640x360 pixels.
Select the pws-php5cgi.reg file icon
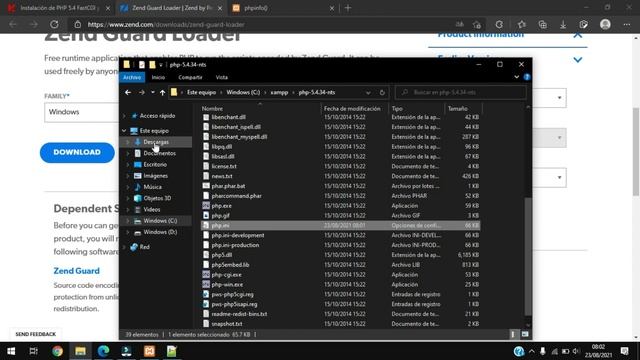pos(206,294)
